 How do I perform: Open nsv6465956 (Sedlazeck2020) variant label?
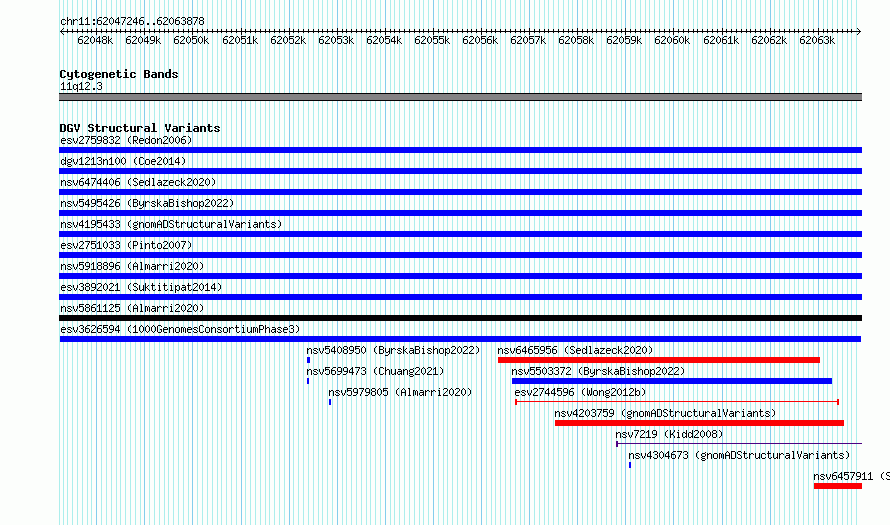576,350
